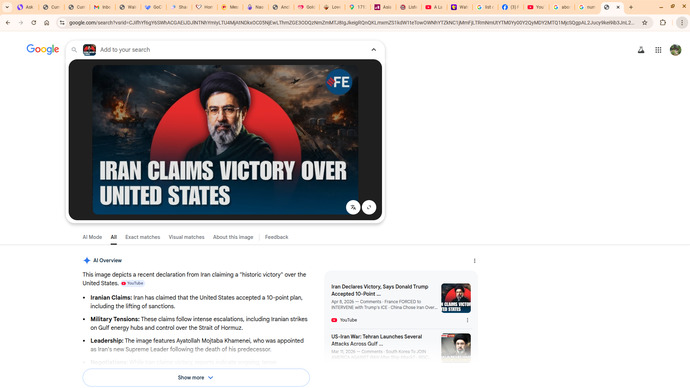690x388 pixels.
Task: Select the All results tab
Action: pos(114,237)
